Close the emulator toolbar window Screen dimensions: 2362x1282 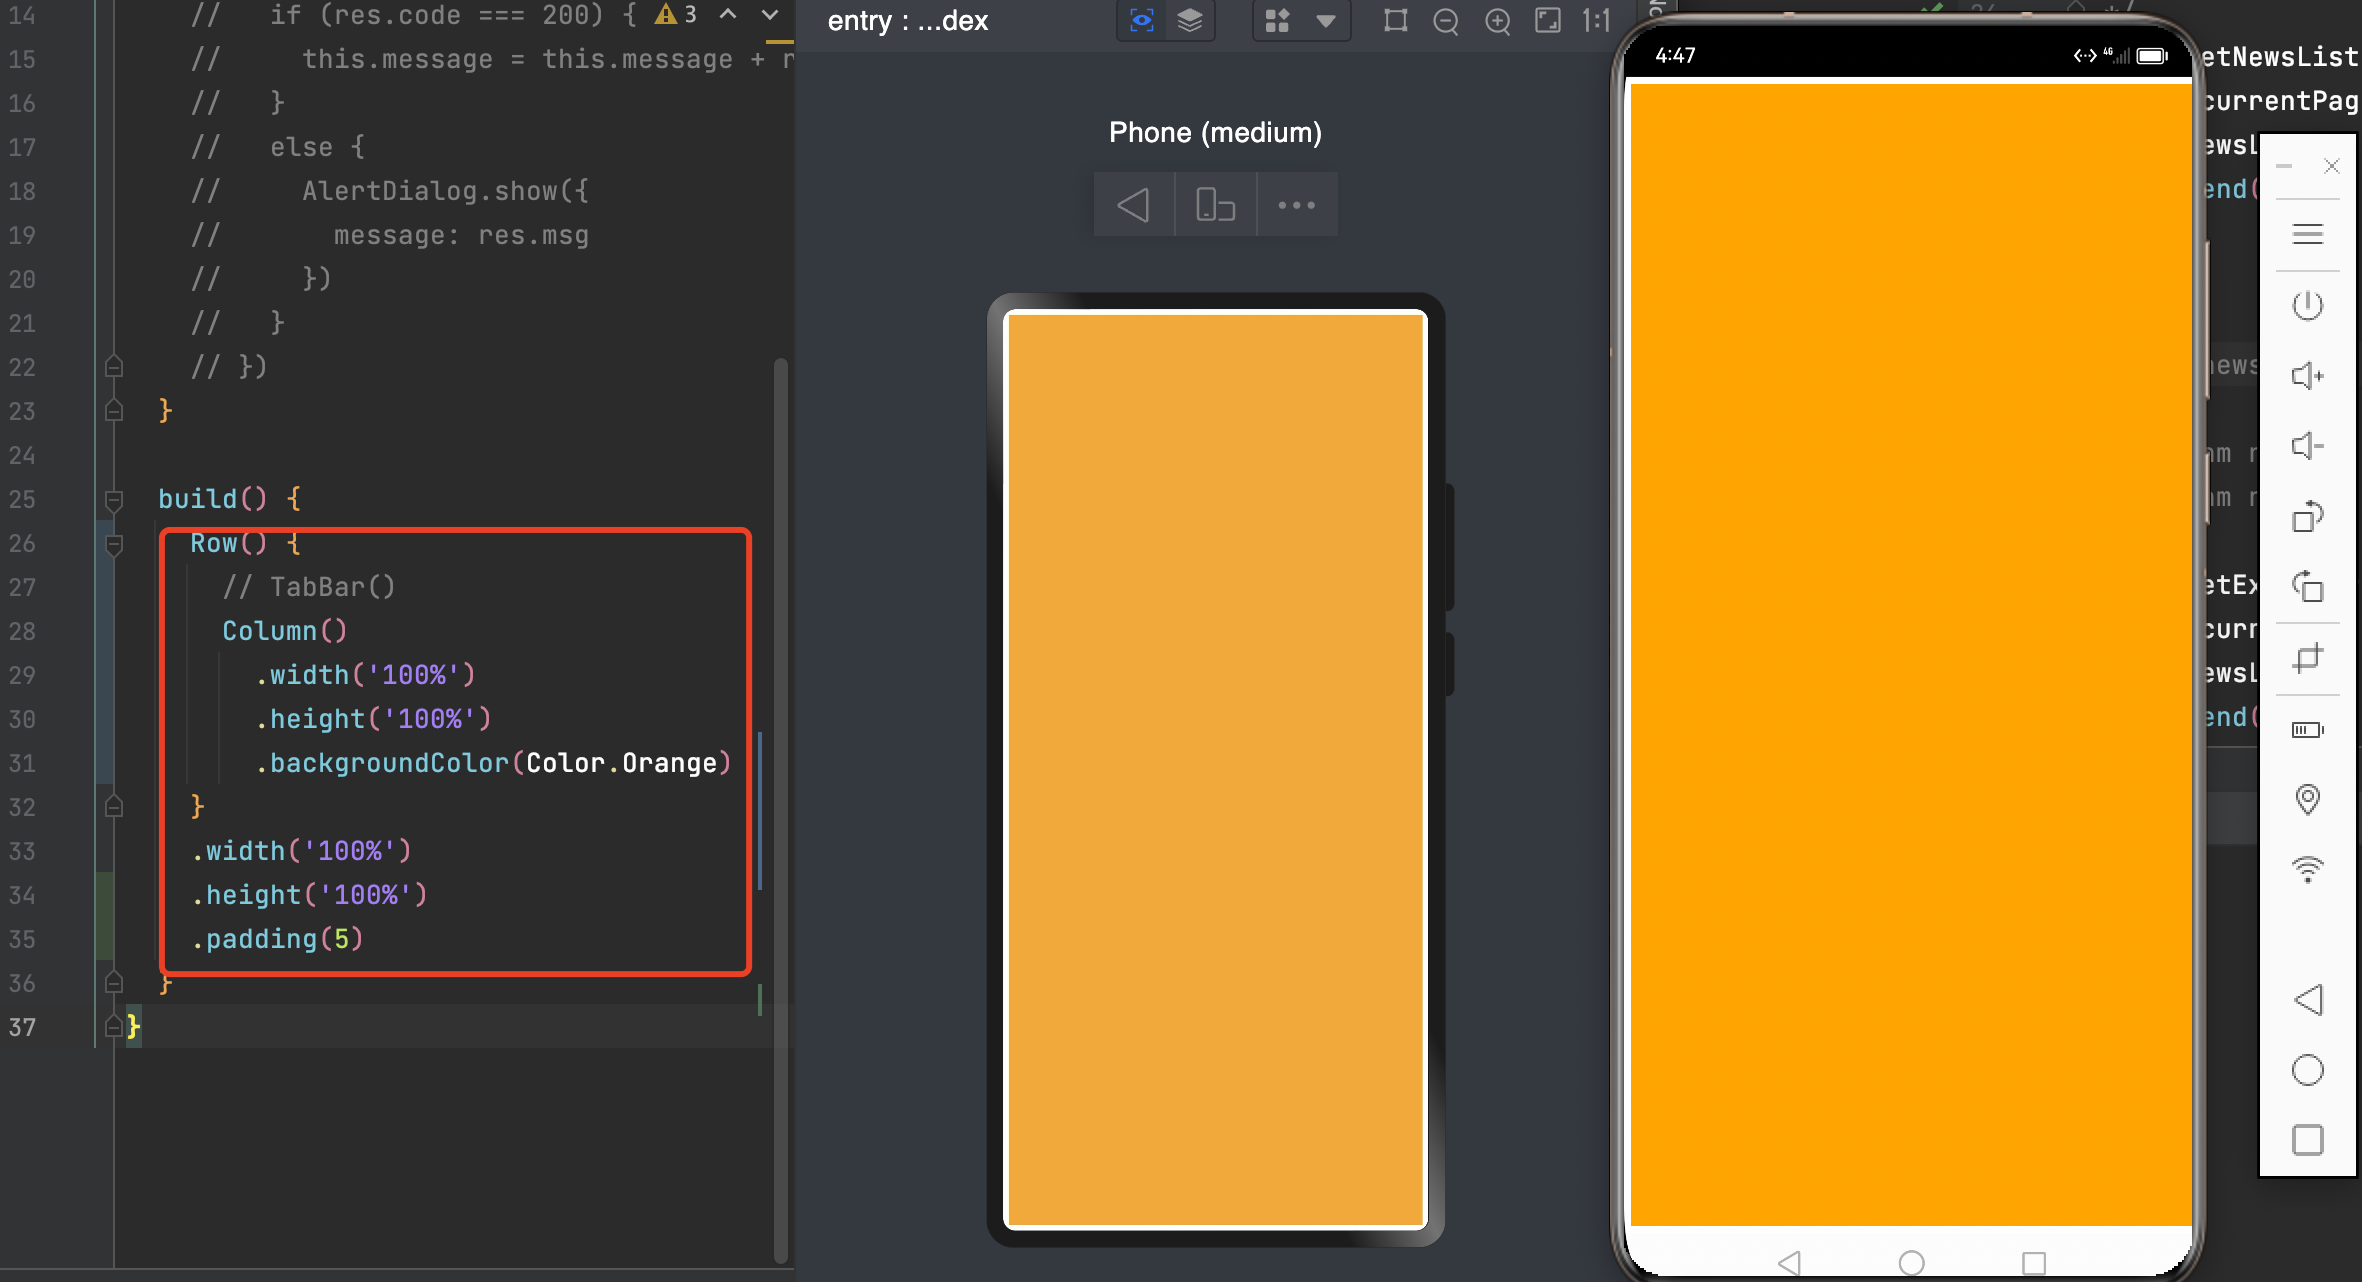point(2331,166)
